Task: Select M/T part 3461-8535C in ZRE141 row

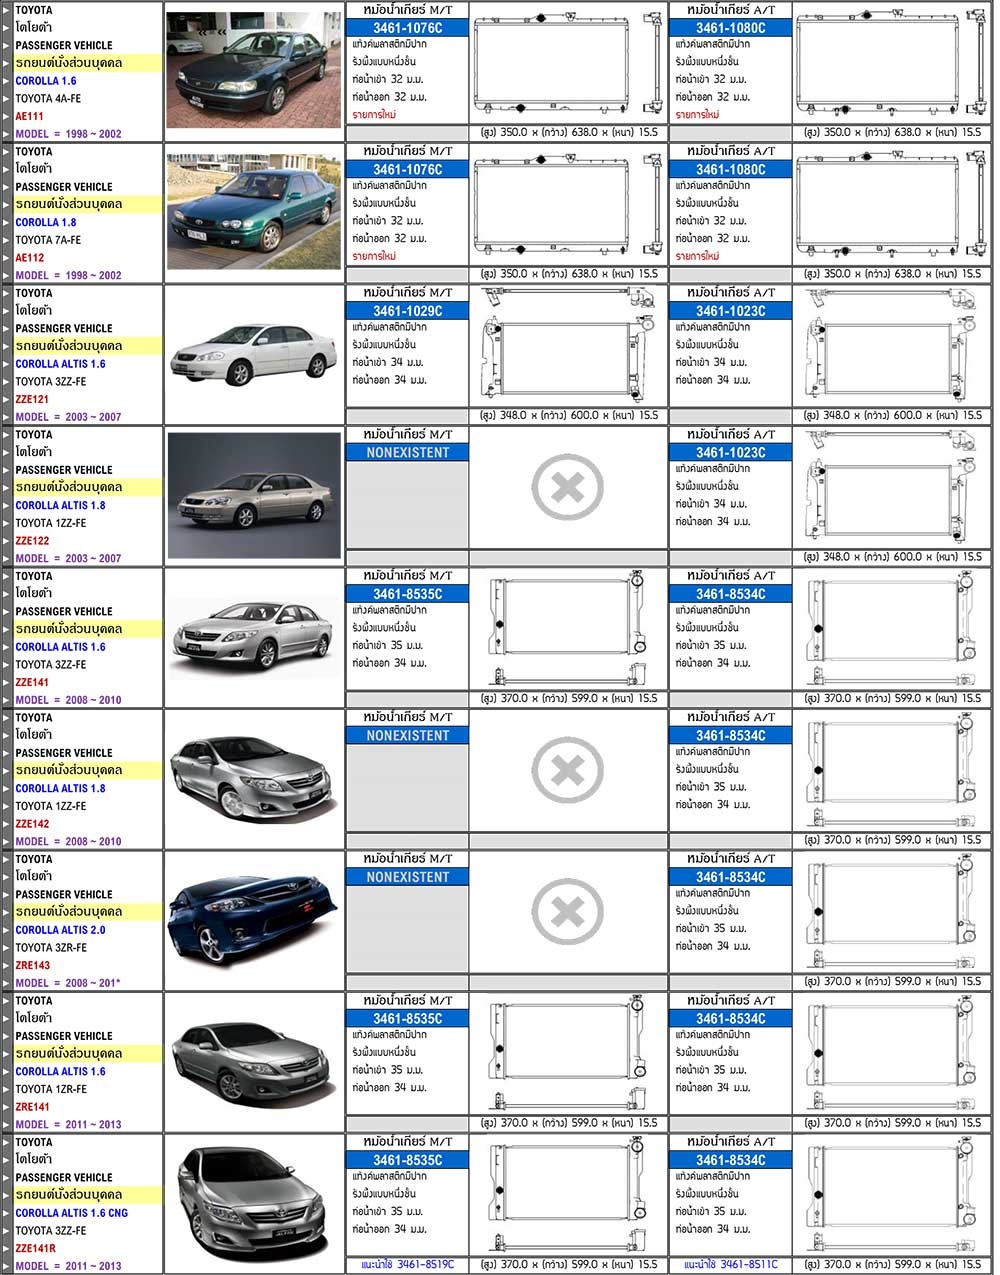Action: [408, 1019]
